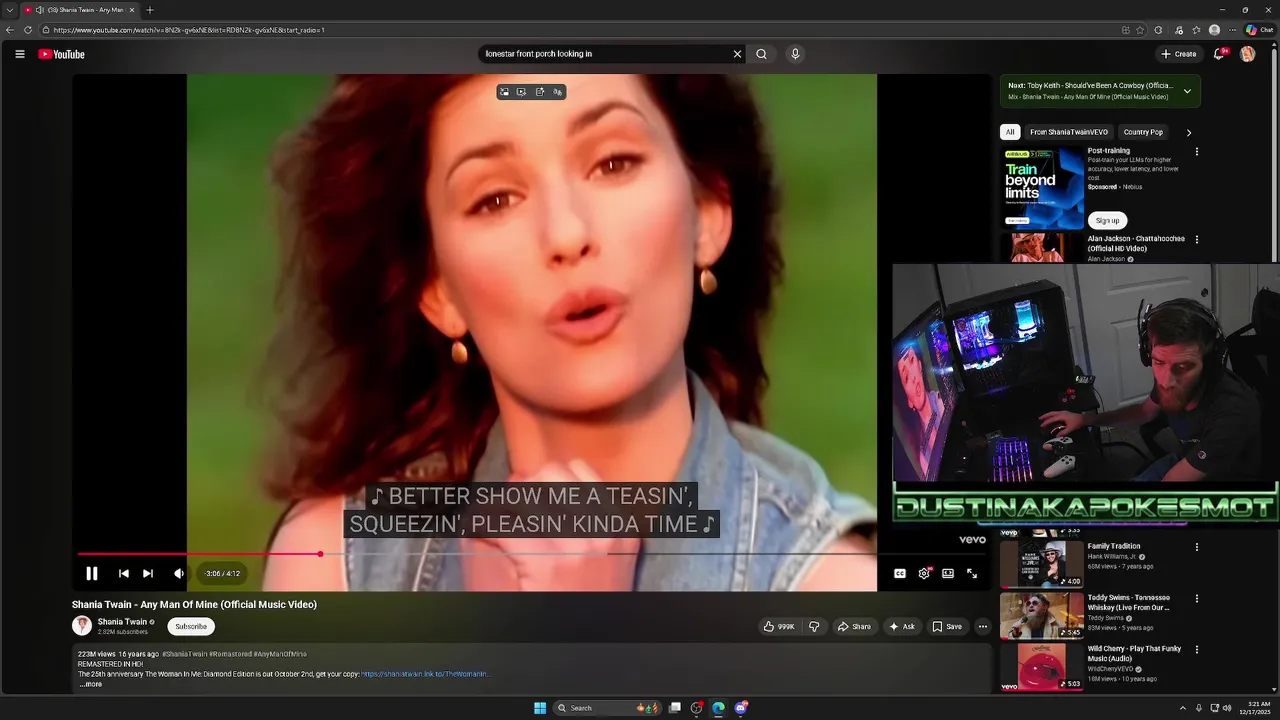Screen dimensions: 1280x720
Task: Switch player to theater mode
Action: pyautogui.click(x=948, y=573)
